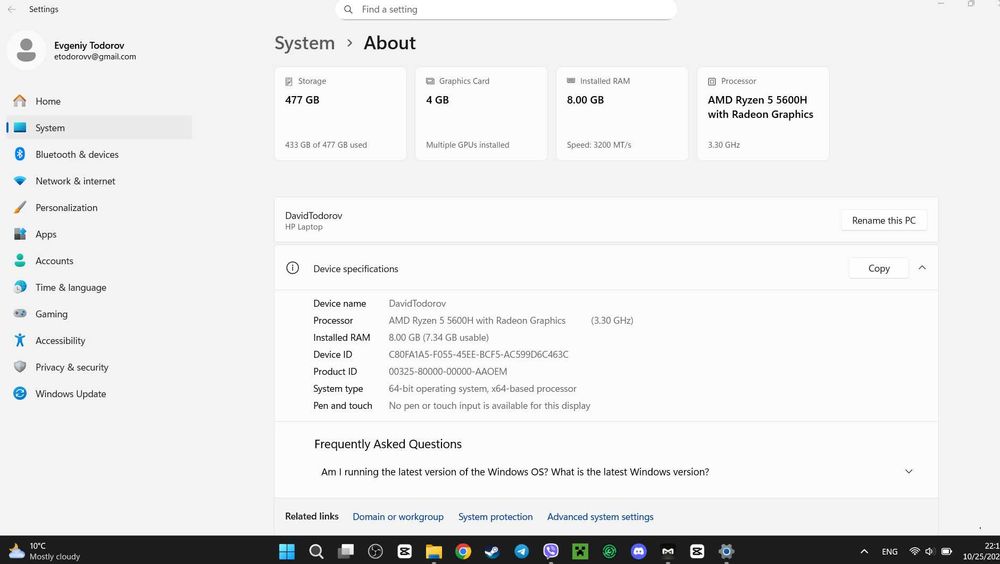Open the Domain or workgroup link
Screen dimensions: 1000x564
[x=398, y=517]
